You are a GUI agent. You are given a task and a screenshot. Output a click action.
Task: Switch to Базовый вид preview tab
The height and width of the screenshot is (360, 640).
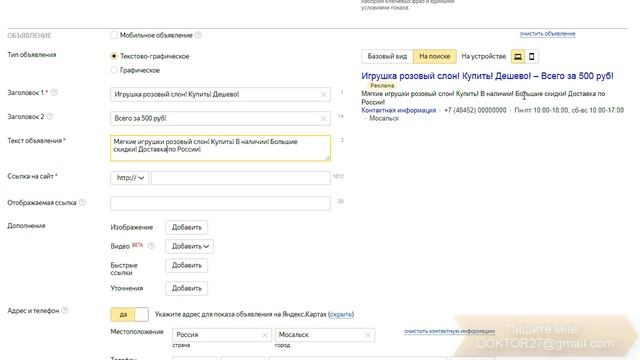pyautogui.click(x=387, y=56)
